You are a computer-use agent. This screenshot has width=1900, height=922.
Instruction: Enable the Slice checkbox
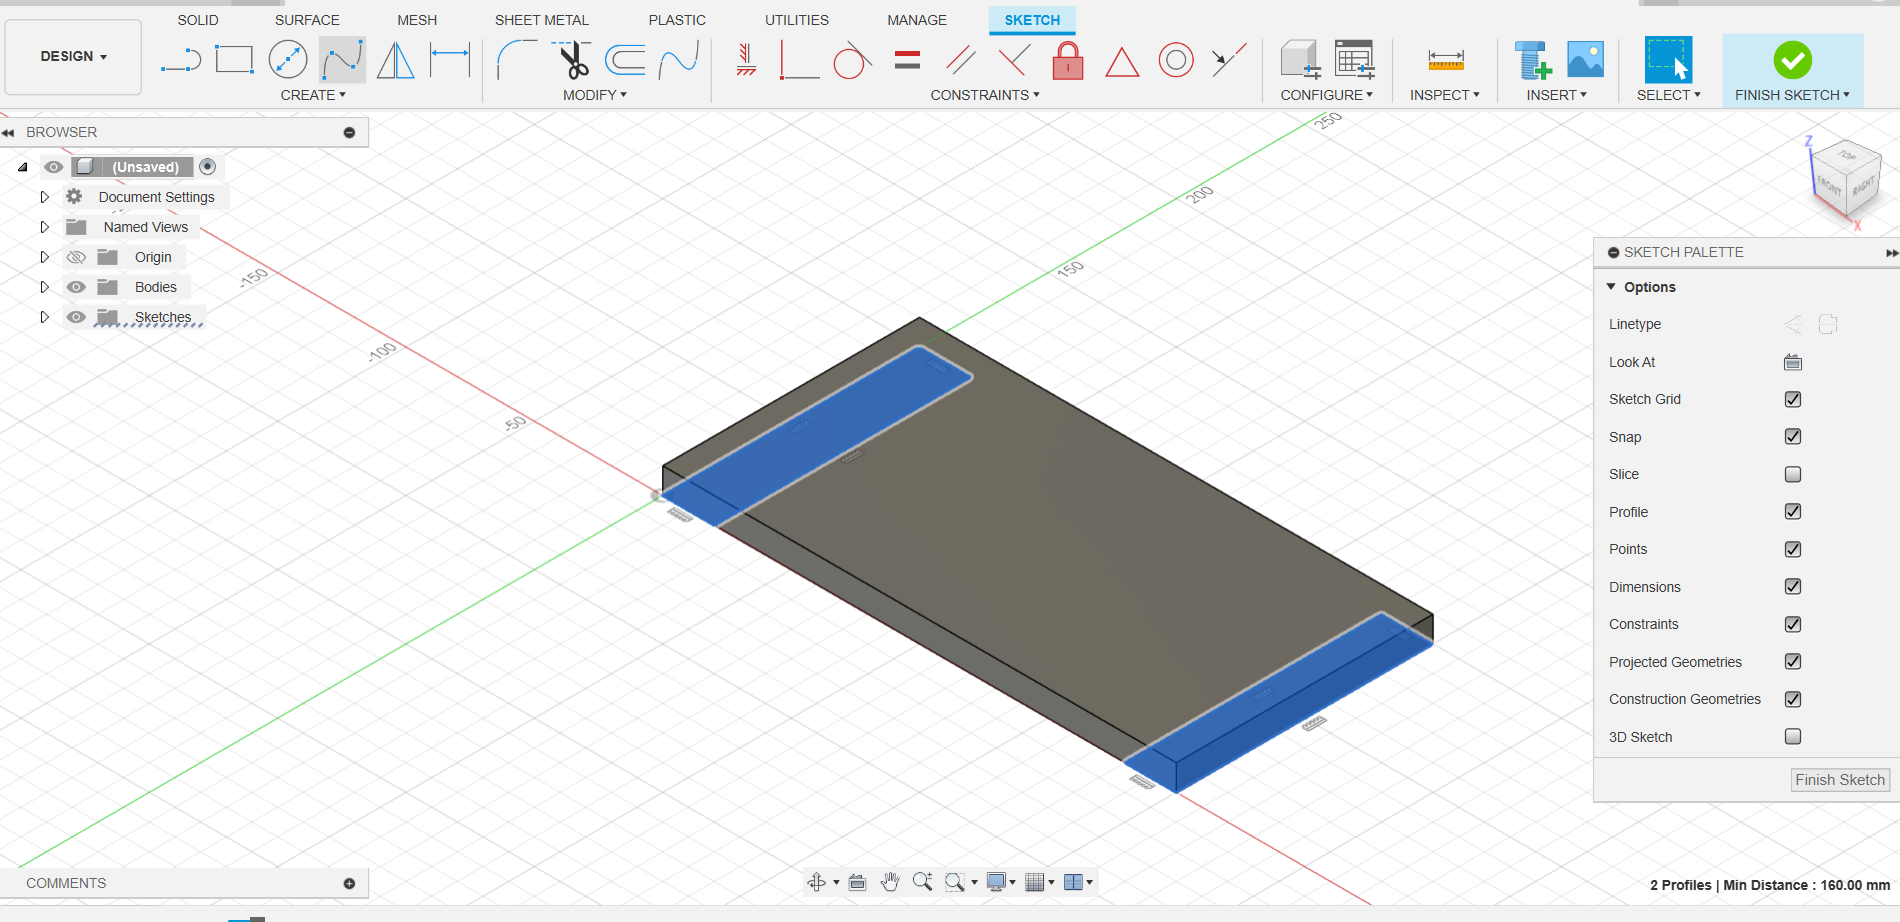1793,474
